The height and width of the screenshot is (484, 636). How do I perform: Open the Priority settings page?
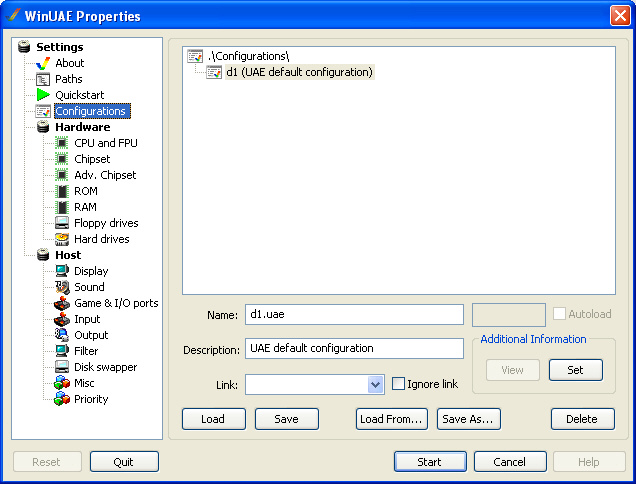point(91,399)
